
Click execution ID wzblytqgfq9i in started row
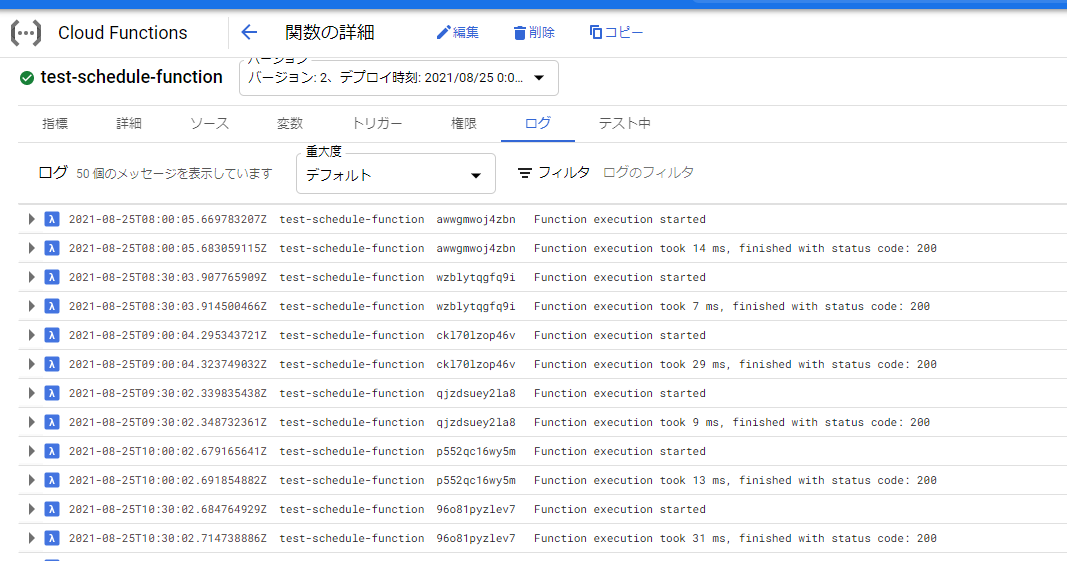click(x=476, y=277)
